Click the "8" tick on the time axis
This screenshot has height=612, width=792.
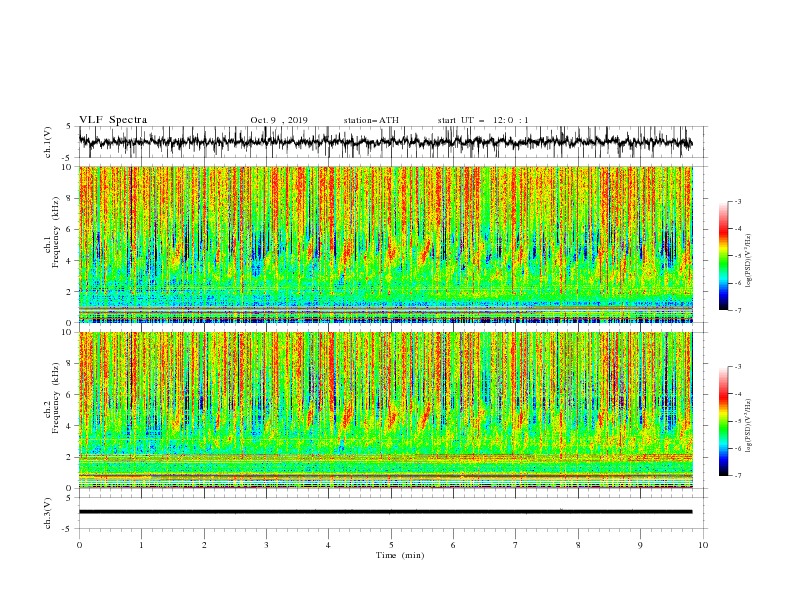coord(578,545)
